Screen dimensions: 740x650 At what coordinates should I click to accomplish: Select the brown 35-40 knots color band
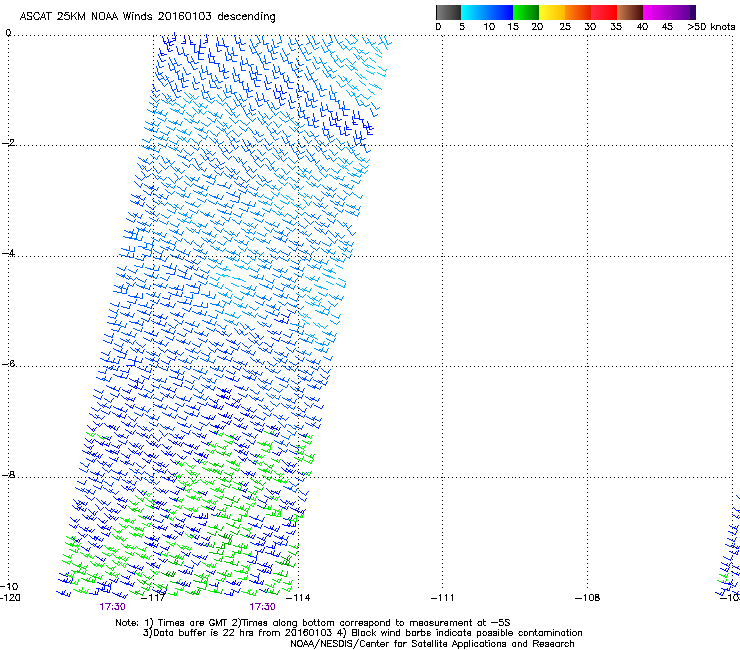630,12
